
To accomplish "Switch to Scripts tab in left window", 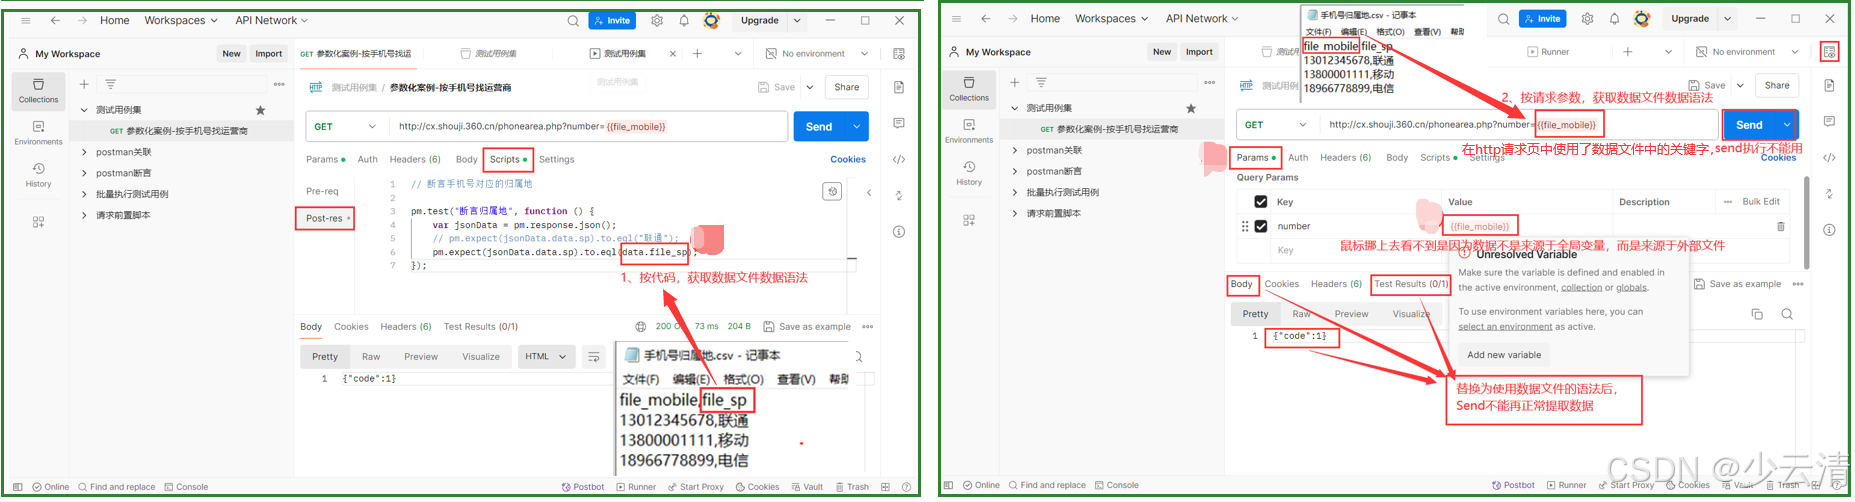I will pyautogui.click(x=508, y=159).
